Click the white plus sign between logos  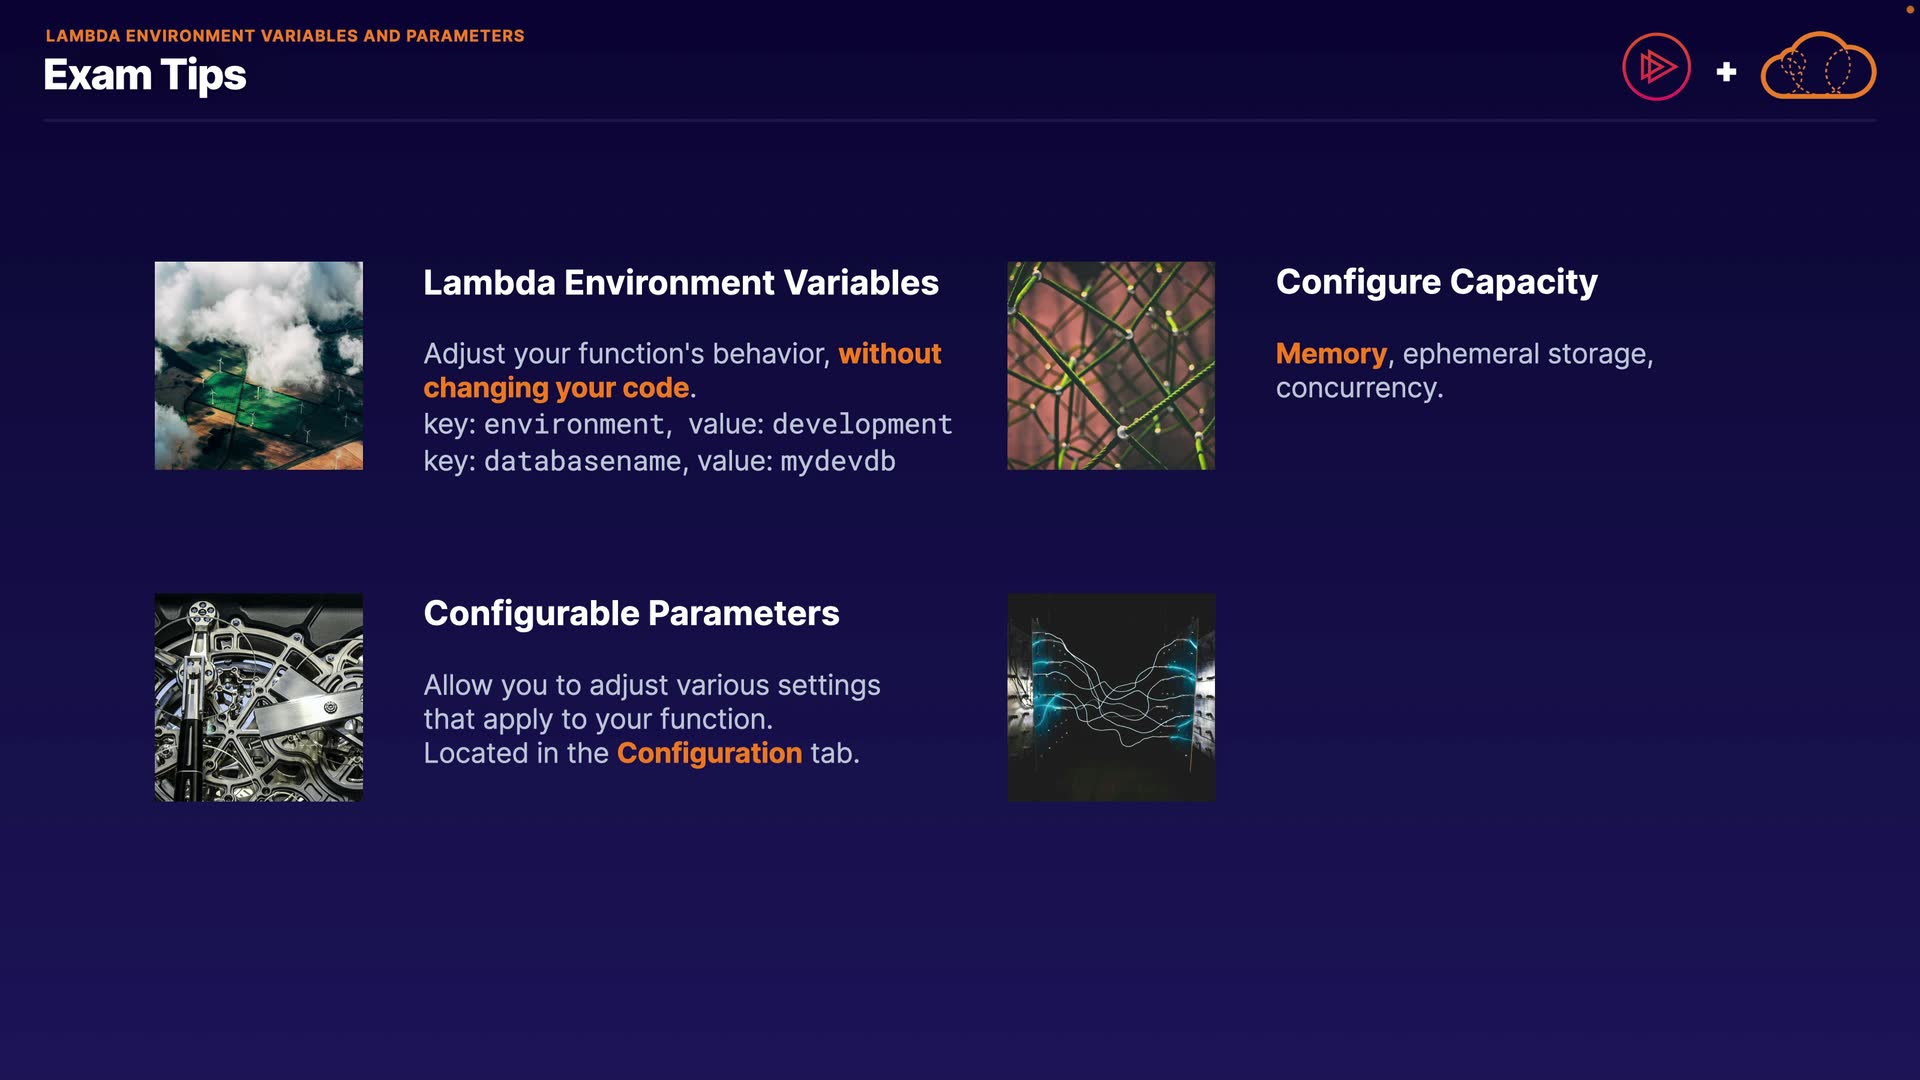[1726, 72]
